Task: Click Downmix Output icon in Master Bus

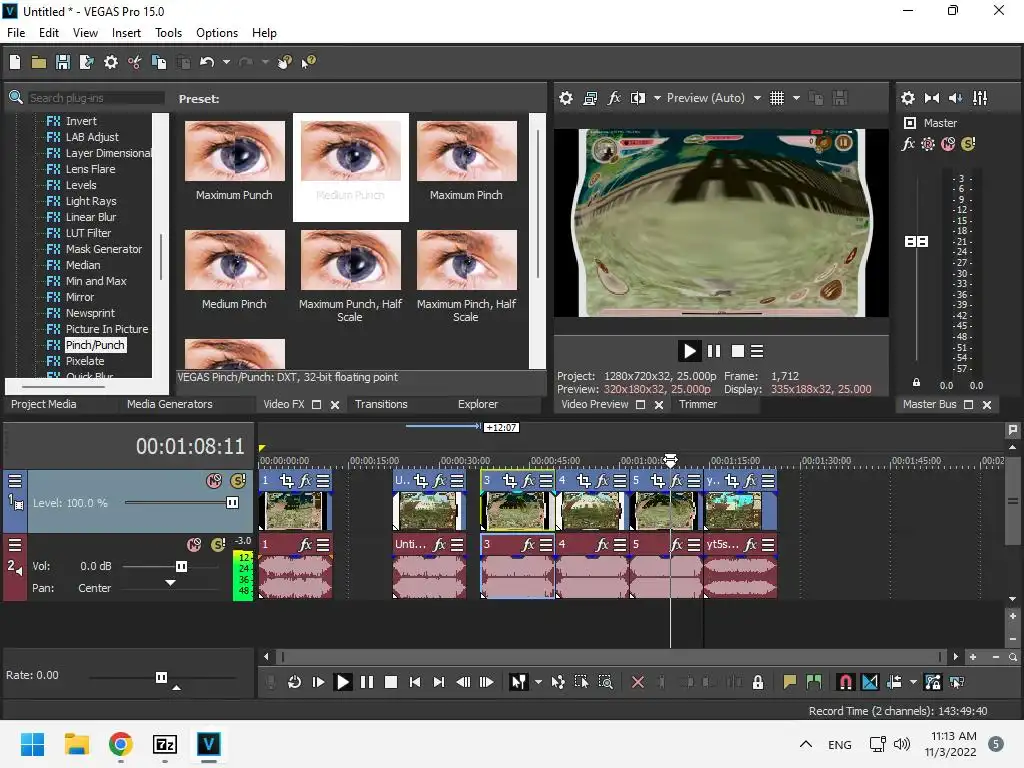Action: pyautogui.click(x=932, y=98)
